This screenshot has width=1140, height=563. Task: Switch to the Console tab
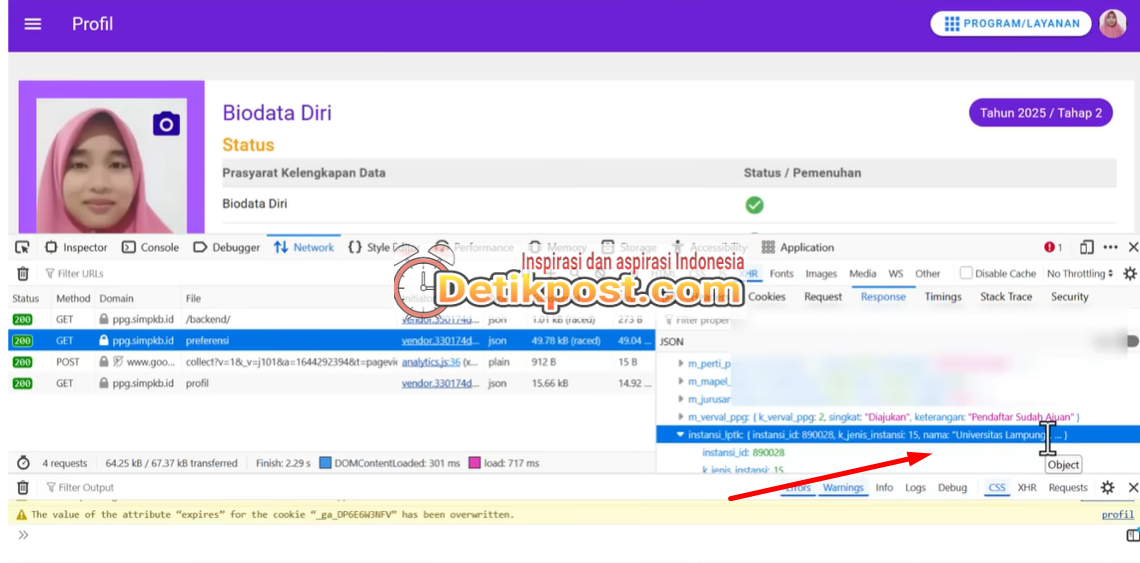[150, 247]
